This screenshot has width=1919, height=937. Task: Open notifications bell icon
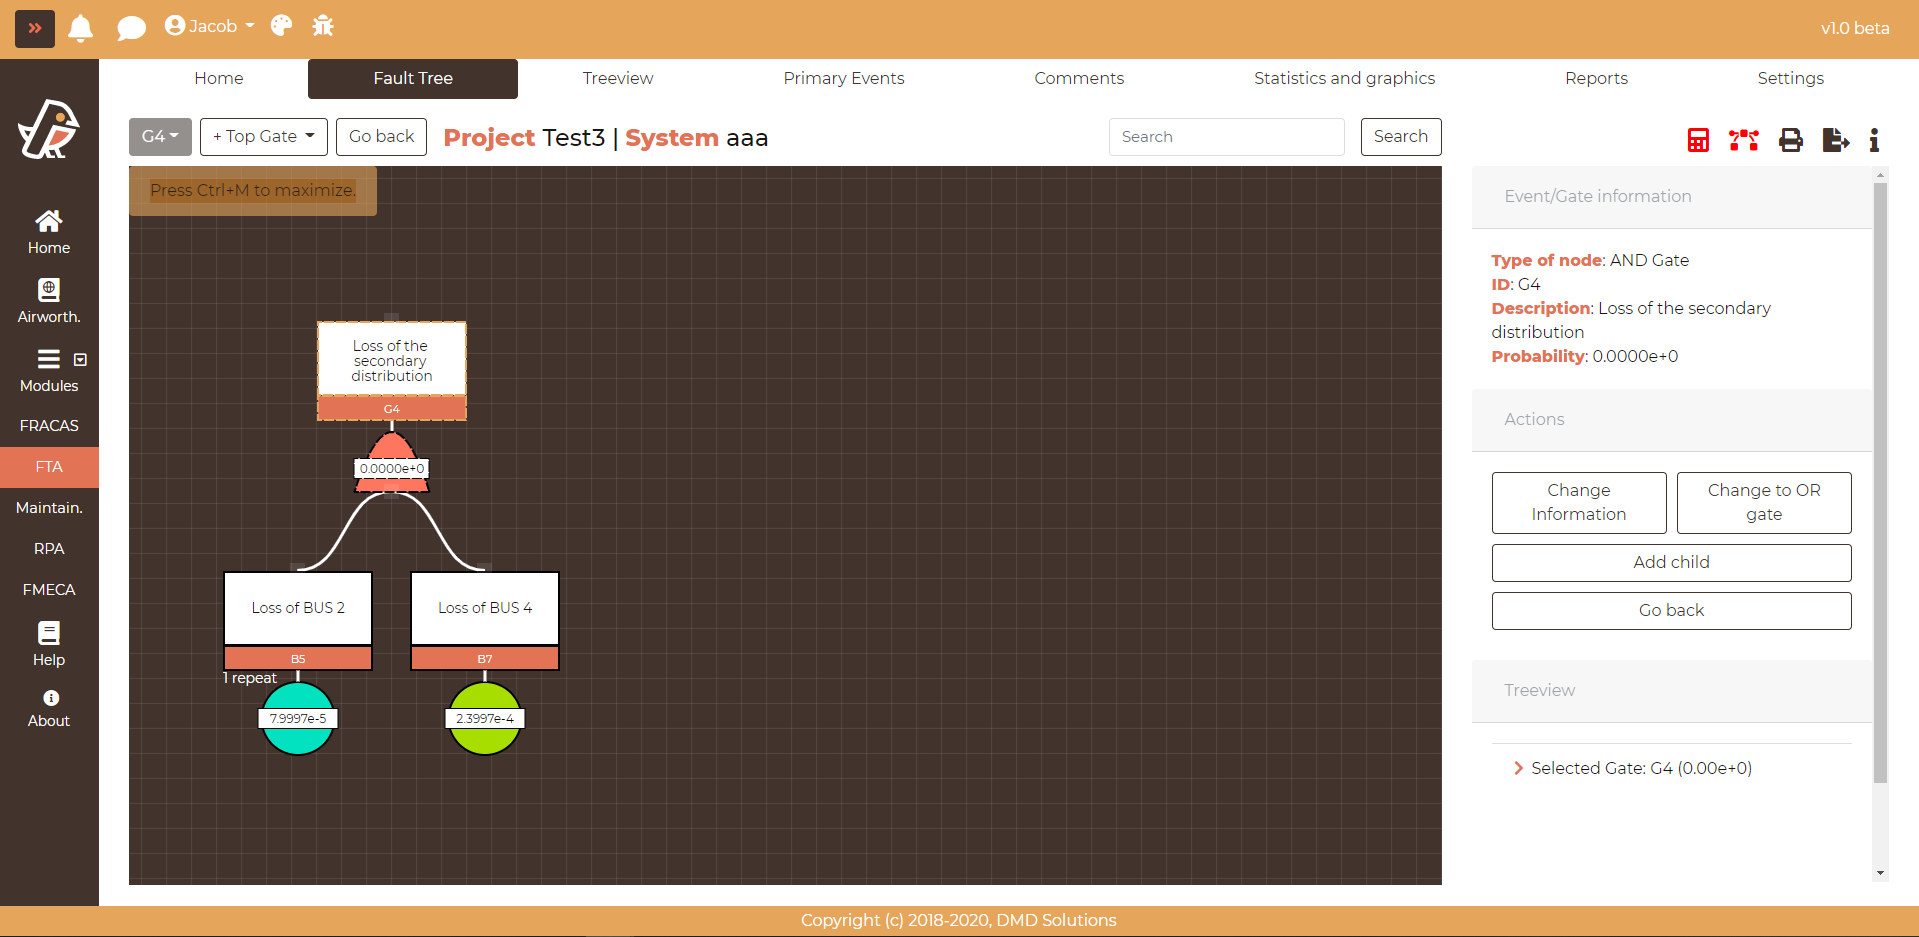coord(80,28)
